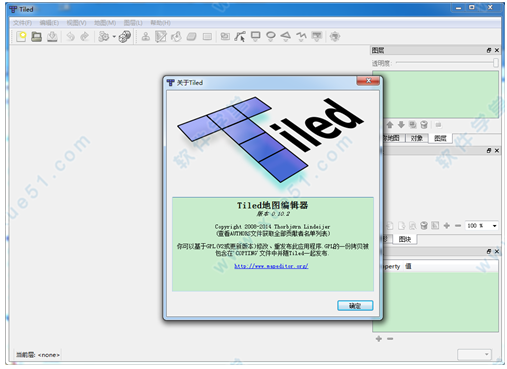Close the 关于Tiled dialog with its red X
Screen dimensions: 507x369
(368, 81)
